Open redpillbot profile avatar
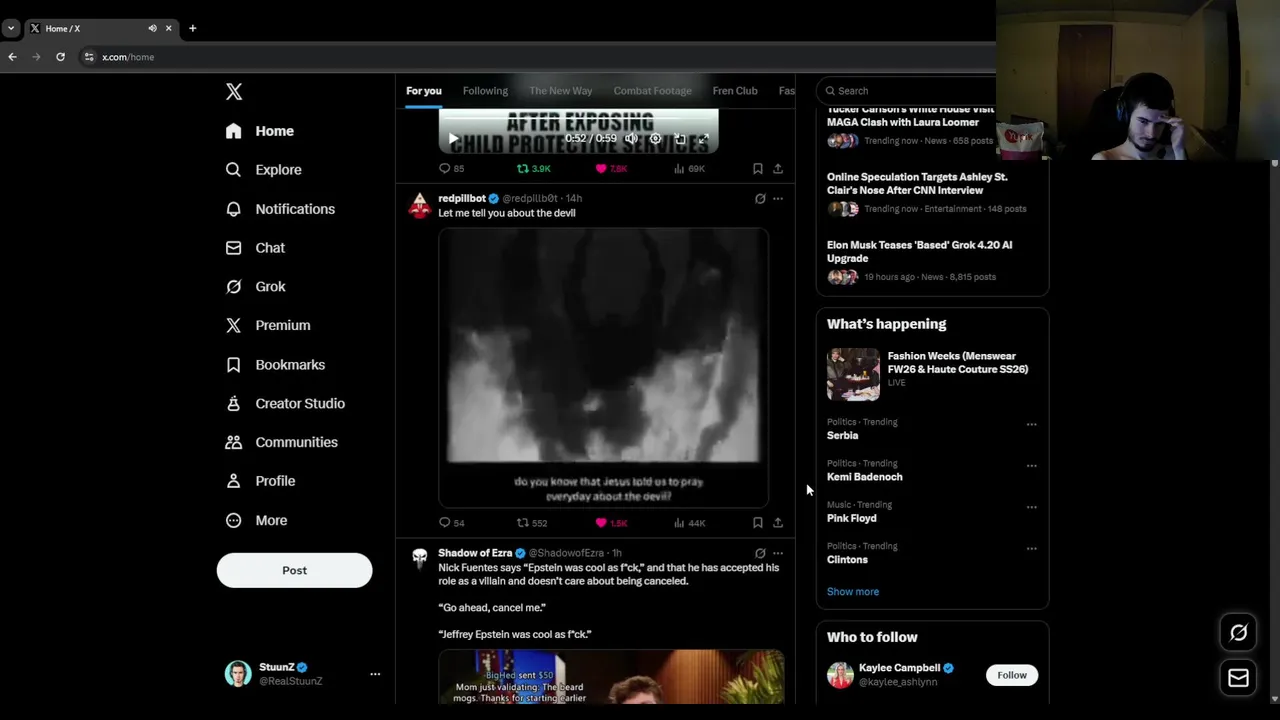Screen dimensions: 1280x720 click(420, 205)
